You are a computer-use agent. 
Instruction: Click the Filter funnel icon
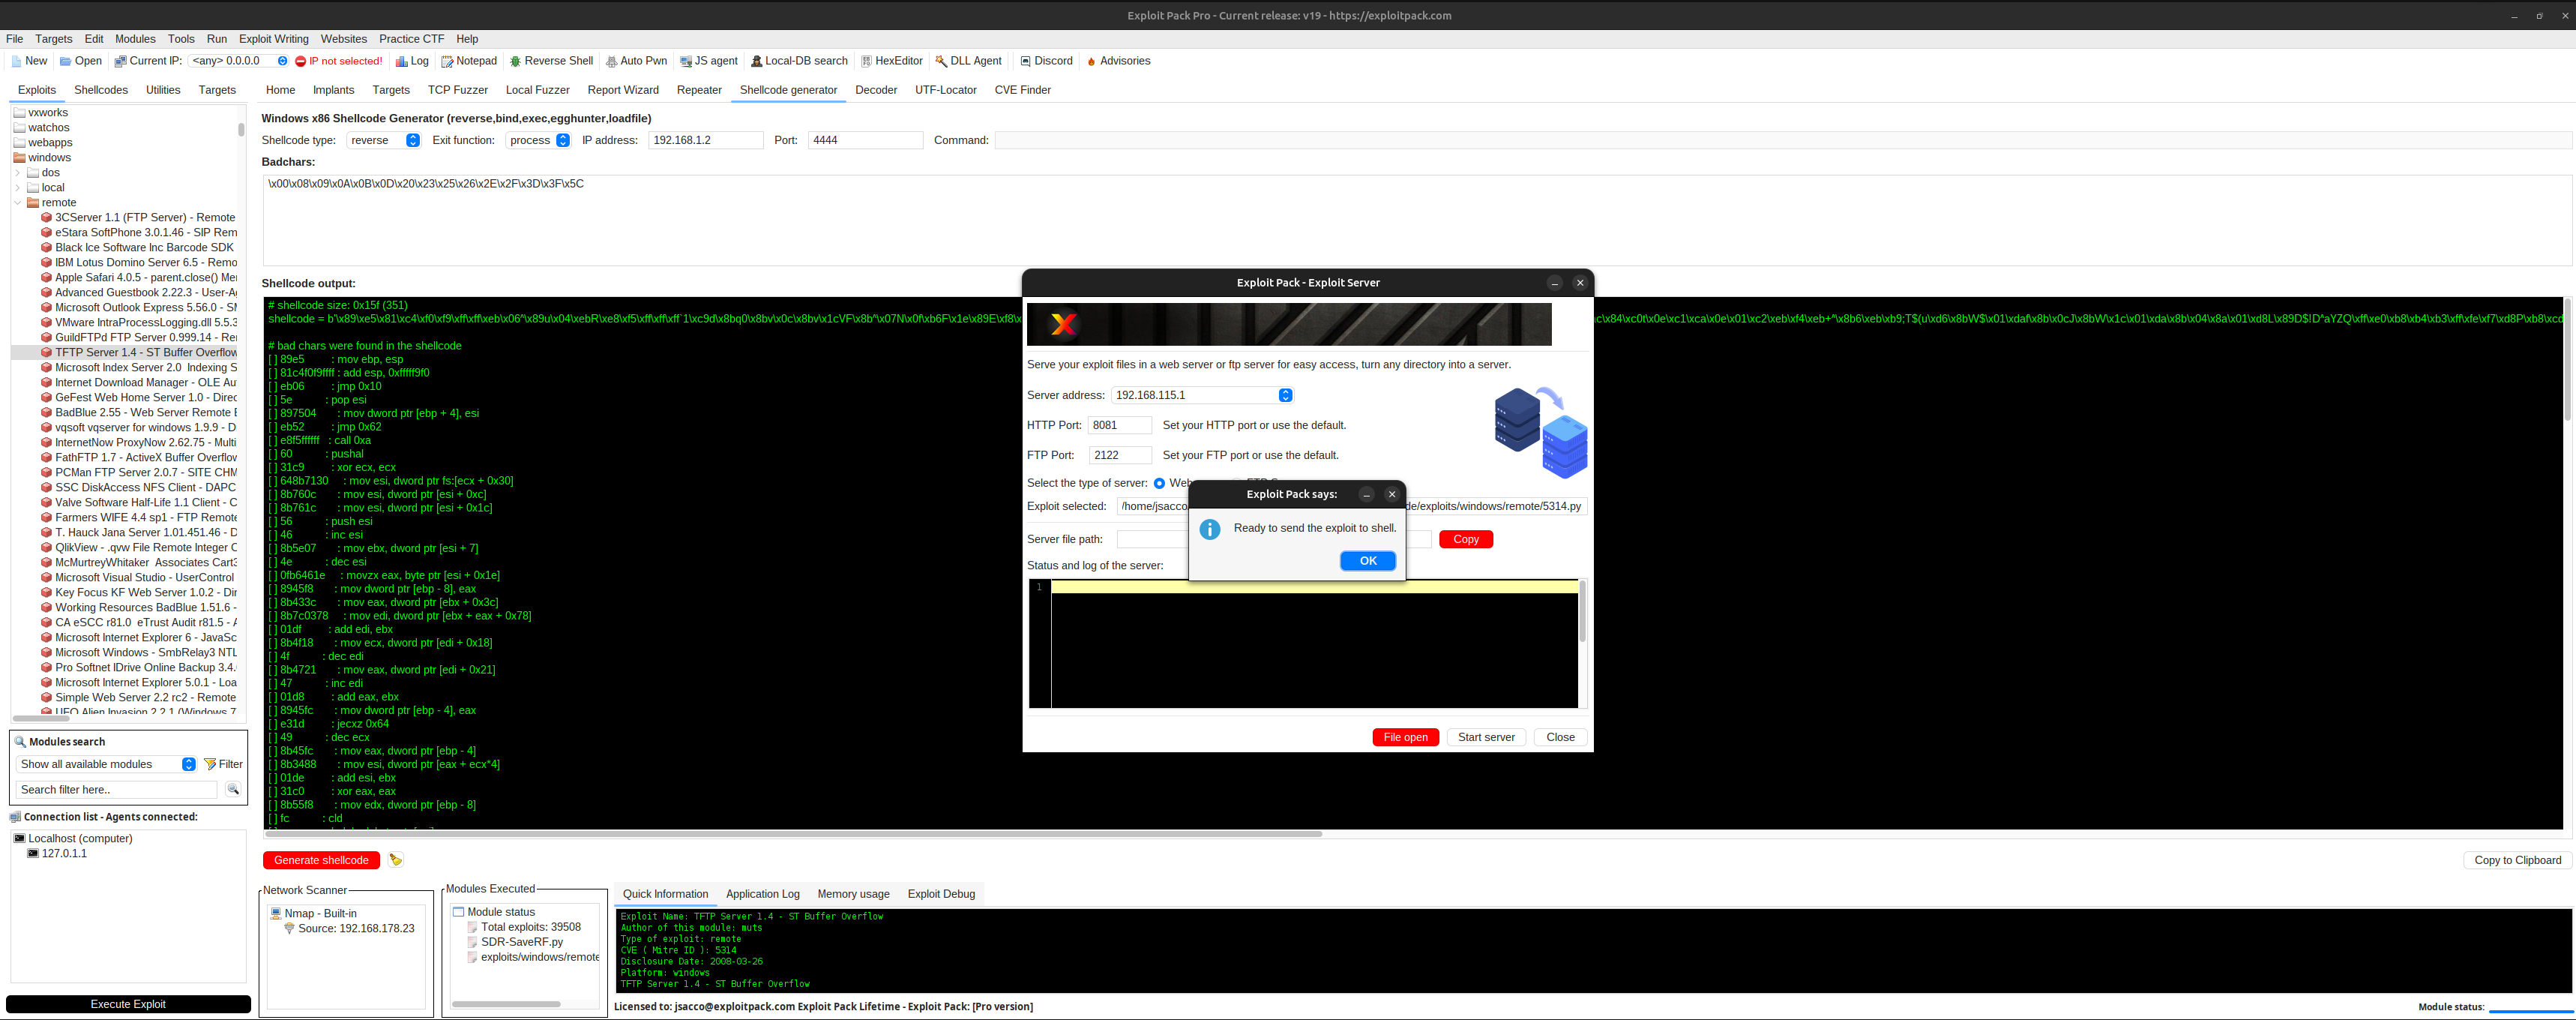tap(210, 764)
